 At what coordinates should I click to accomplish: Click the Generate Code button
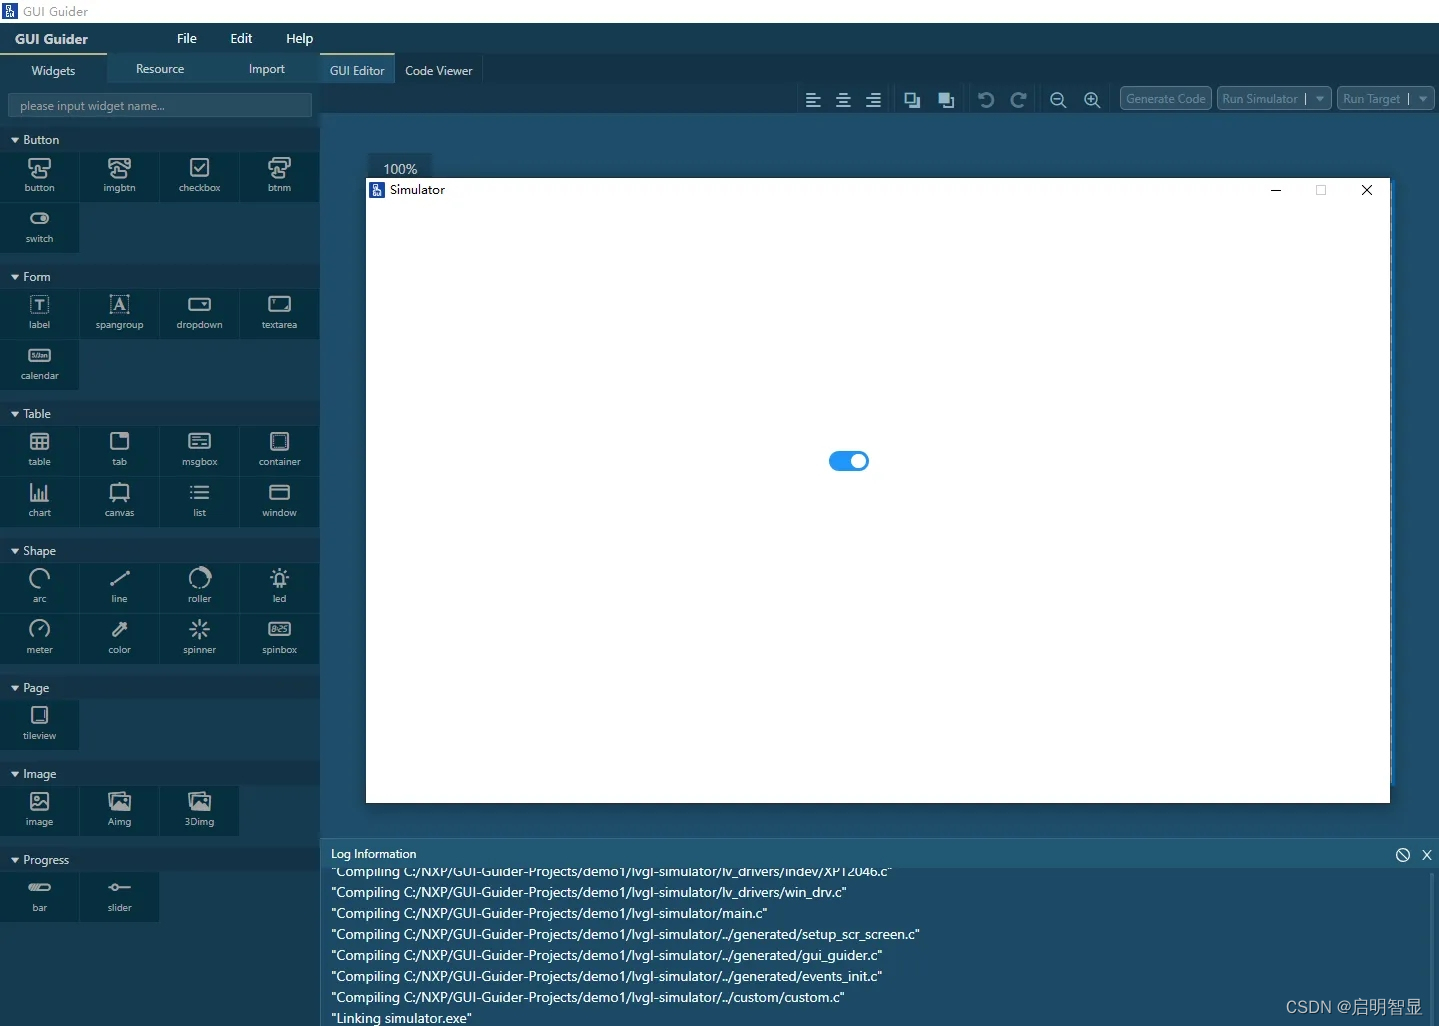coord(1166,99)
